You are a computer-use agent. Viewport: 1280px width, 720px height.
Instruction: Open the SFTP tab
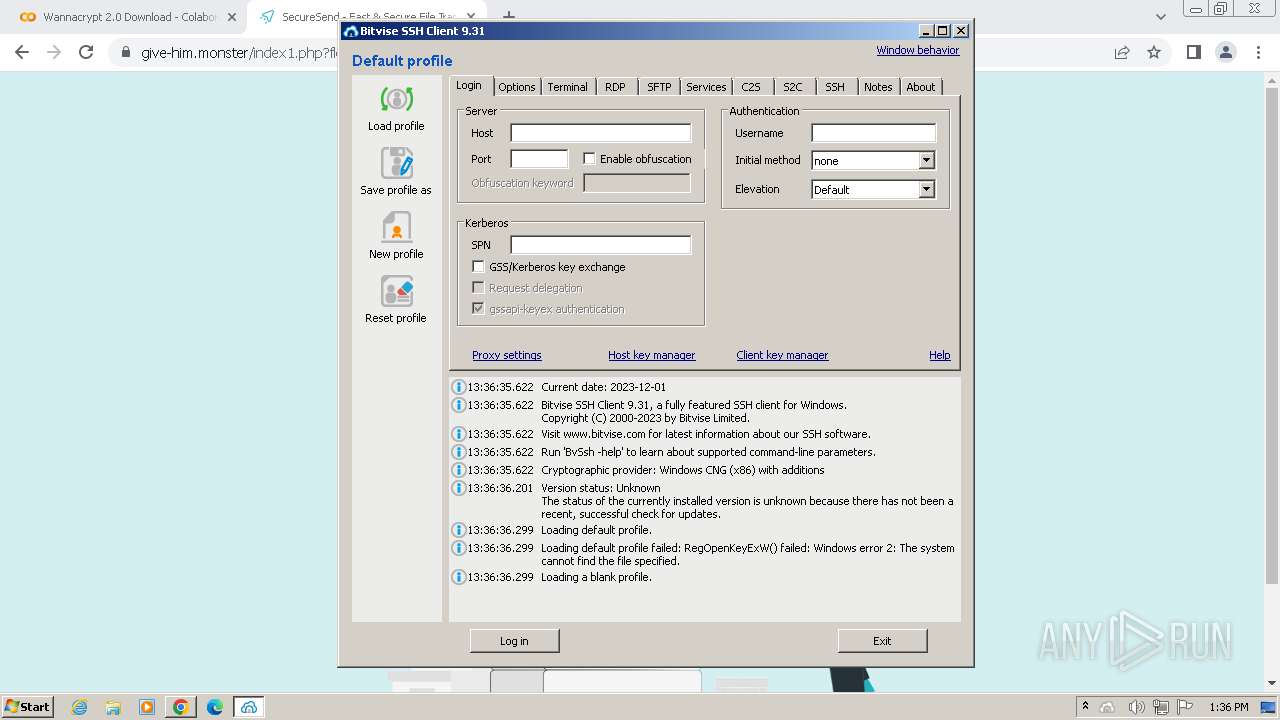pyautogui.click(x=659, y=87)
